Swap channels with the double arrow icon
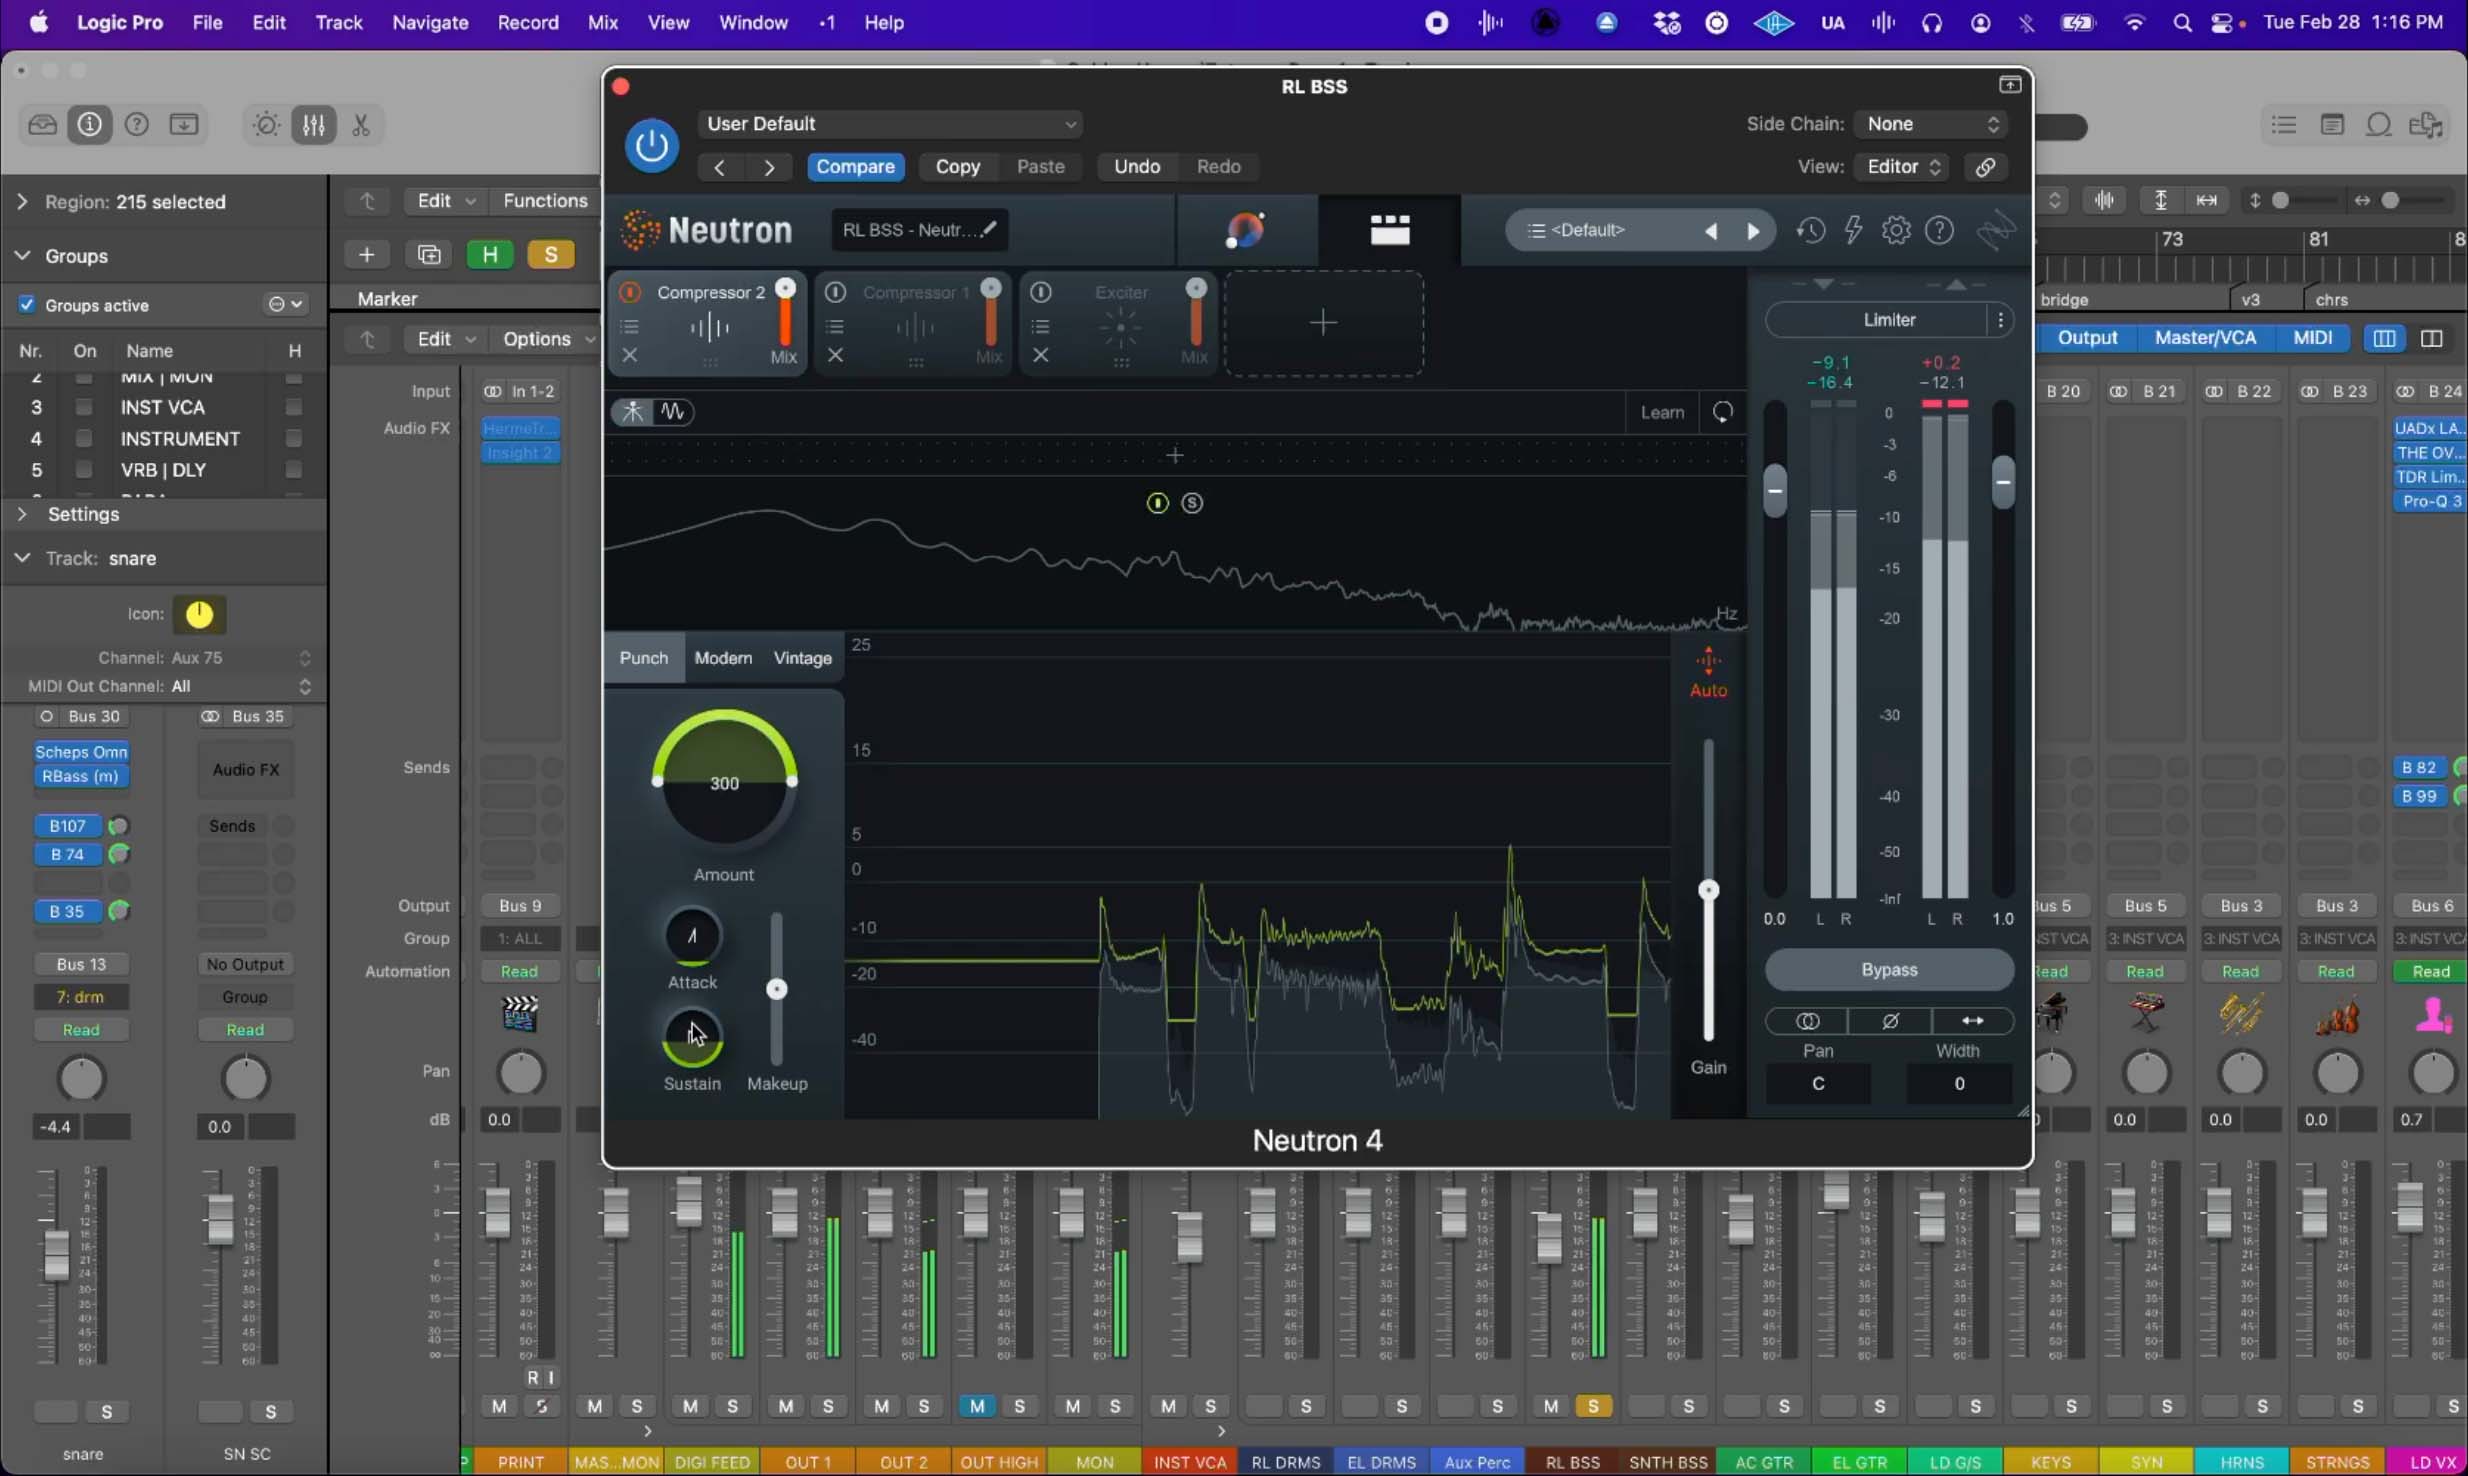 1972,1021
